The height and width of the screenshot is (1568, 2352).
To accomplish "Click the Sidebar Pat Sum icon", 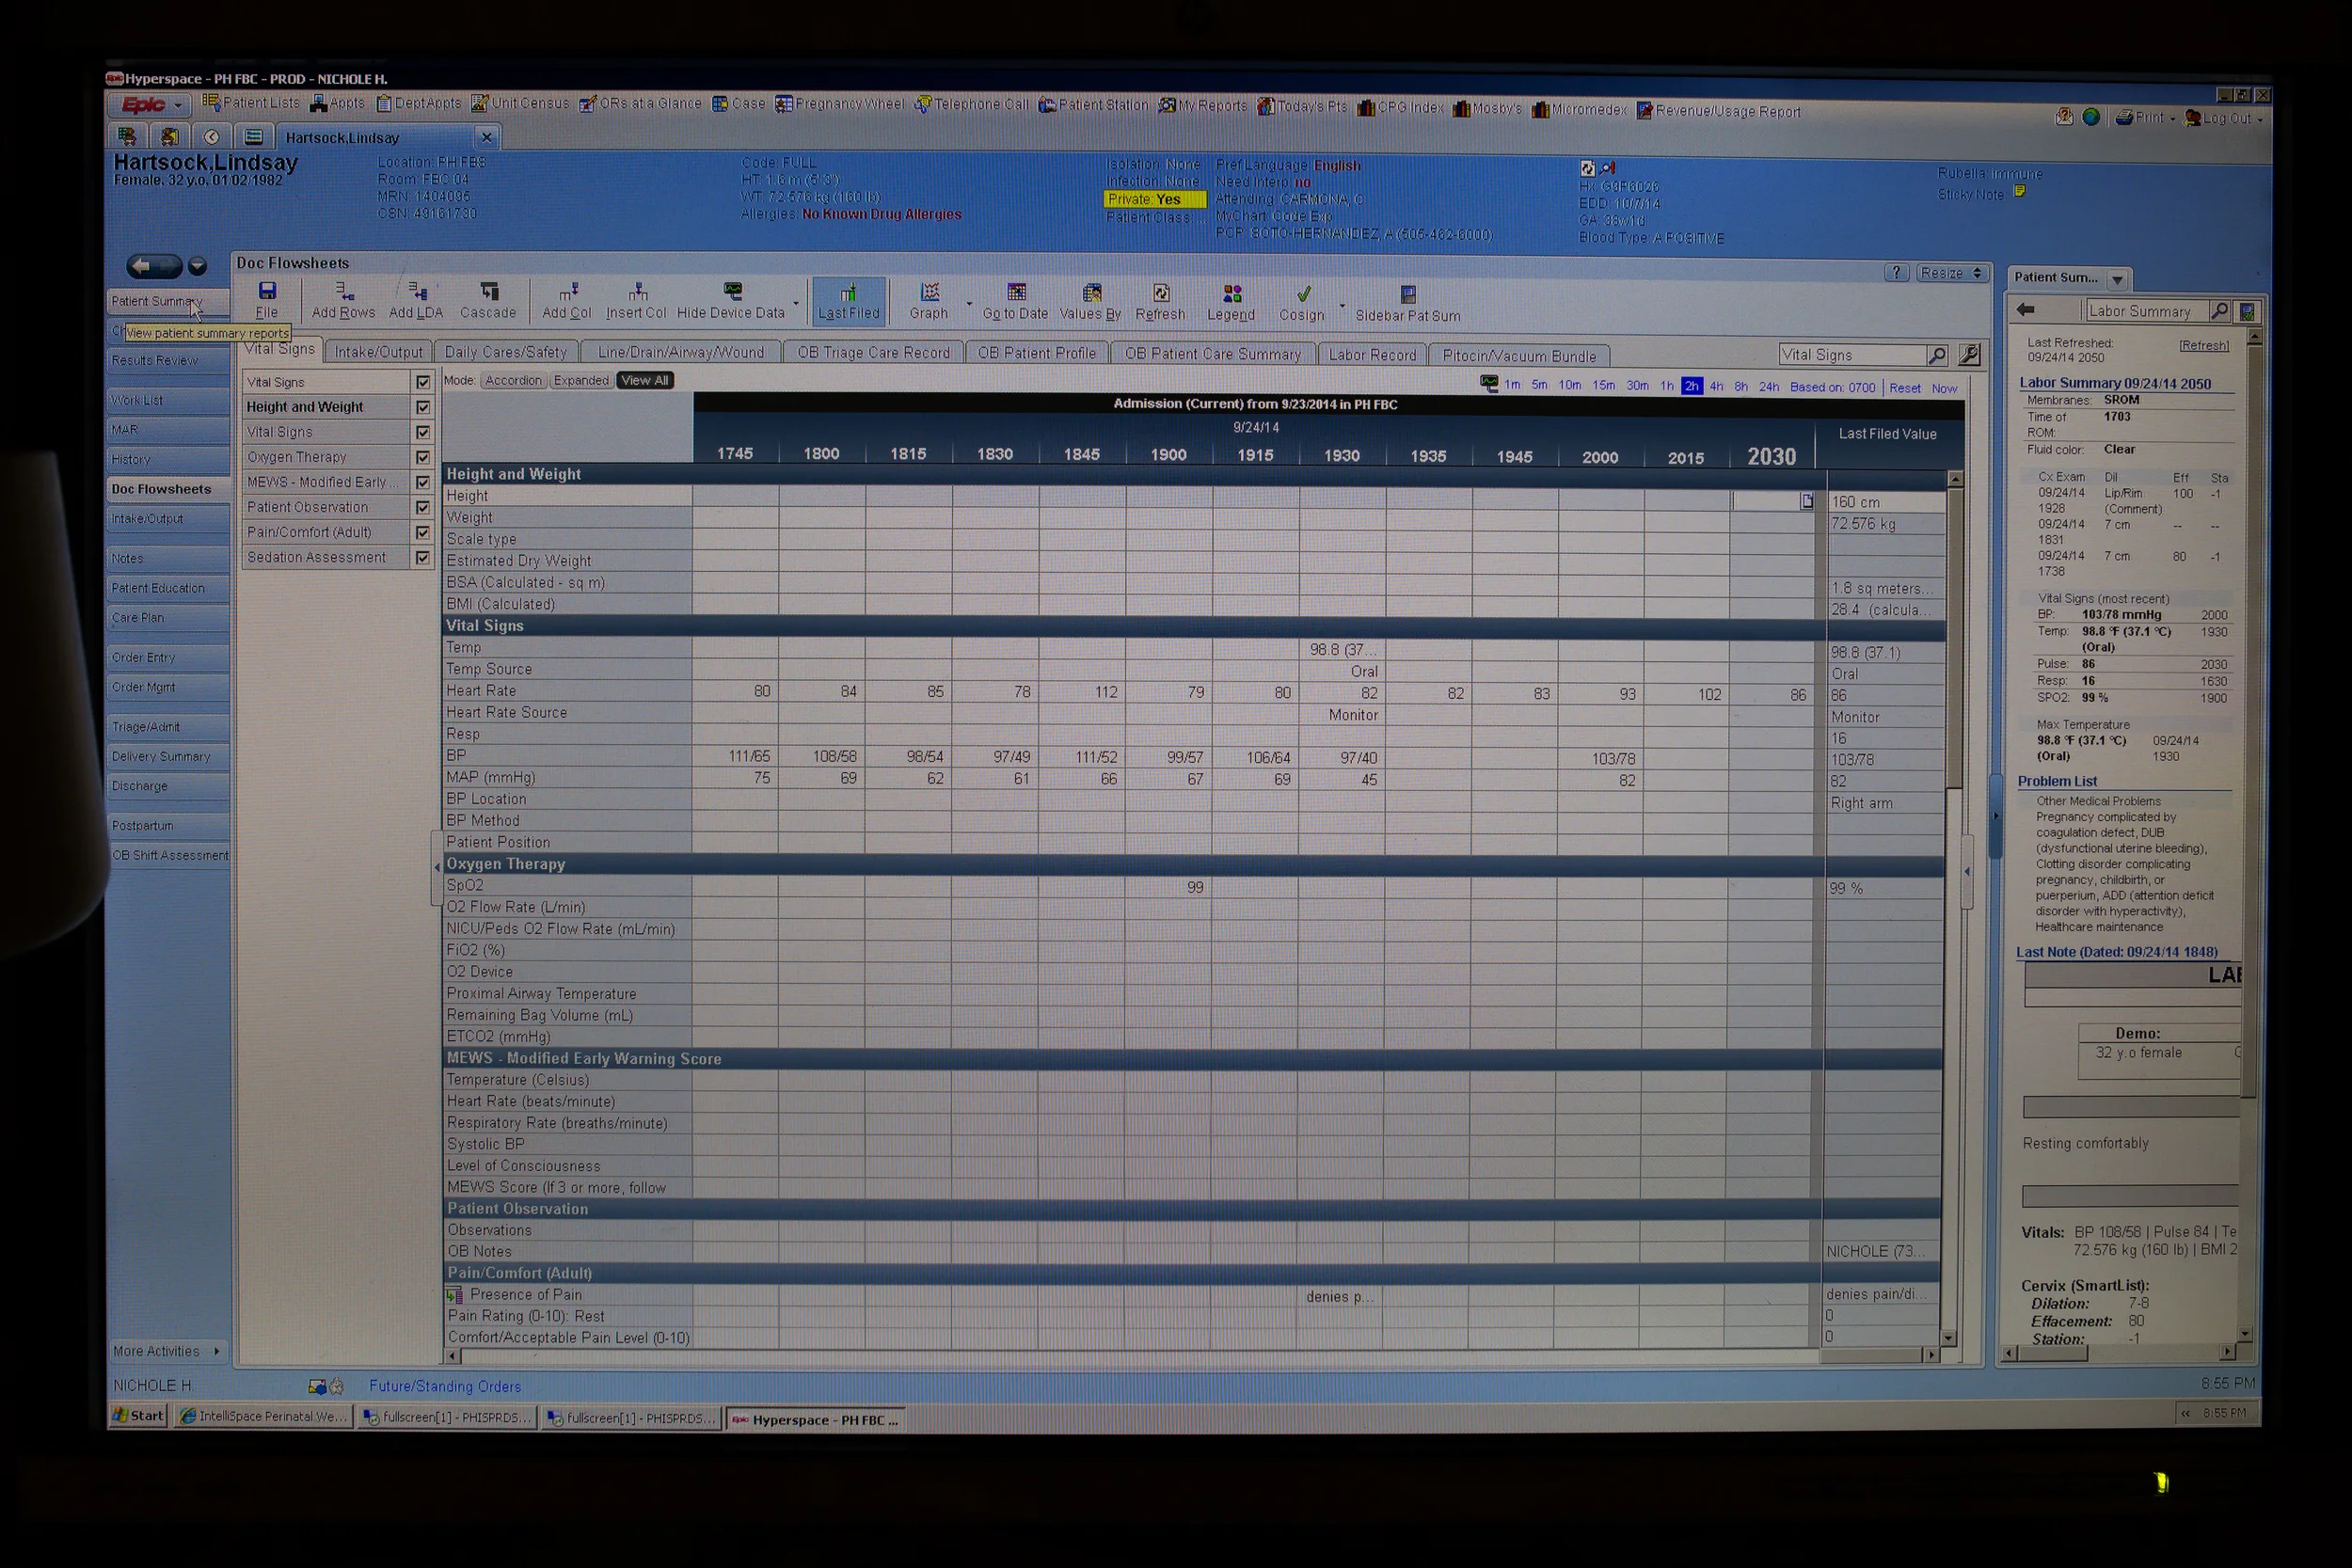I will (1407, 295).
